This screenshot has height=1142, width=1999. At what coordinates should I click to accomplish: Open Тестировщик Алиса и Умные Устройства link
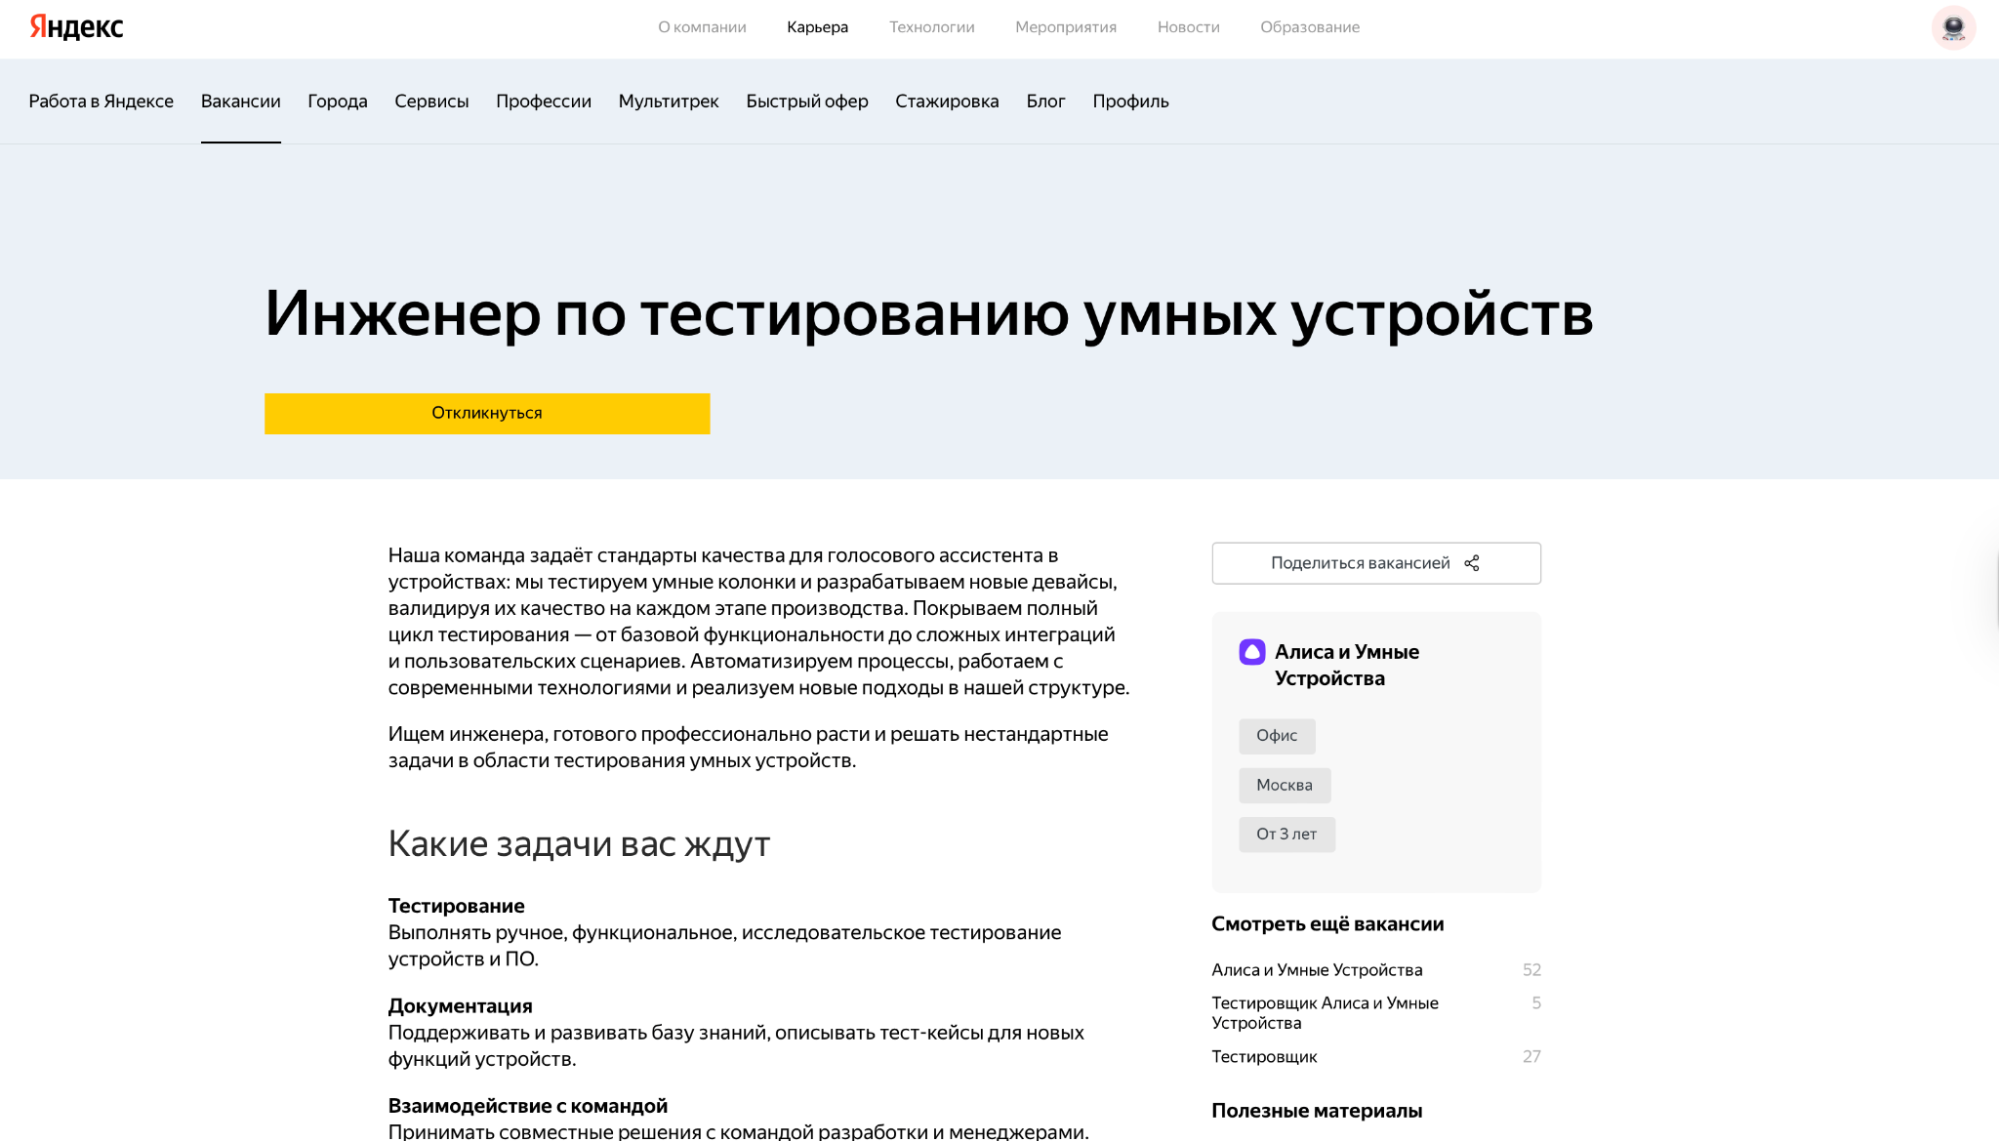1325,1013
